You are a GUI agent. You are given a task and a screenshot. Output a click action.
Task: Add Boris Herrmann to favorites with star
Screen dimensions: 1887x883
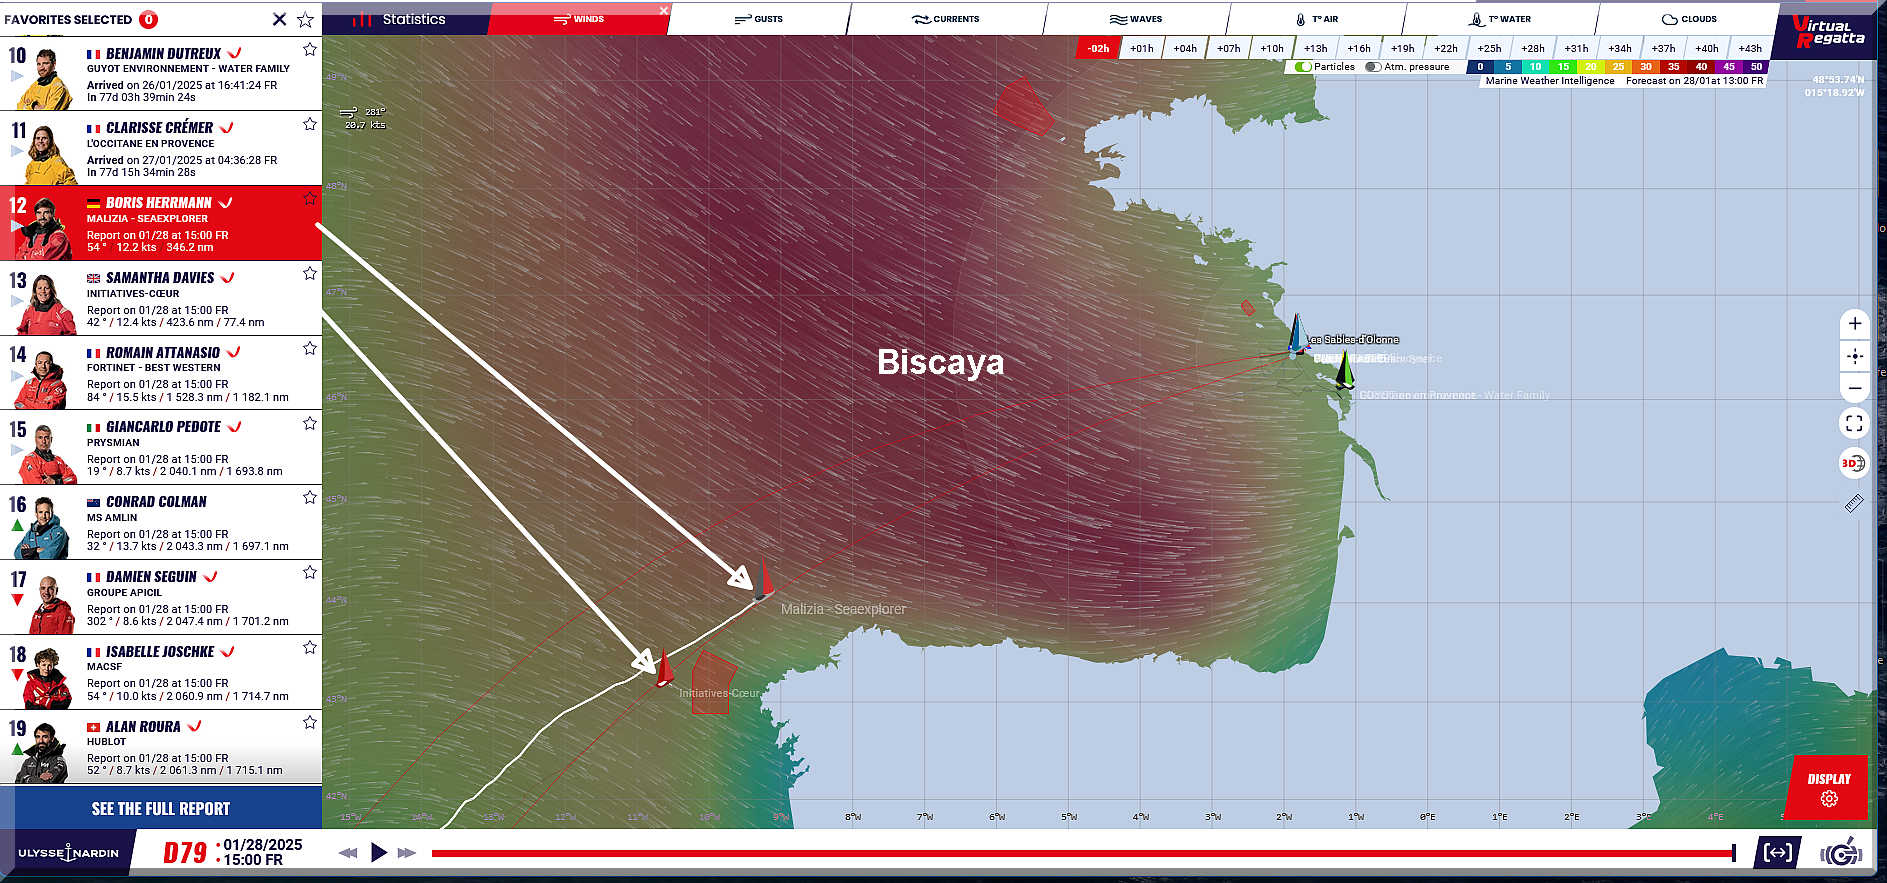point(310,199)
